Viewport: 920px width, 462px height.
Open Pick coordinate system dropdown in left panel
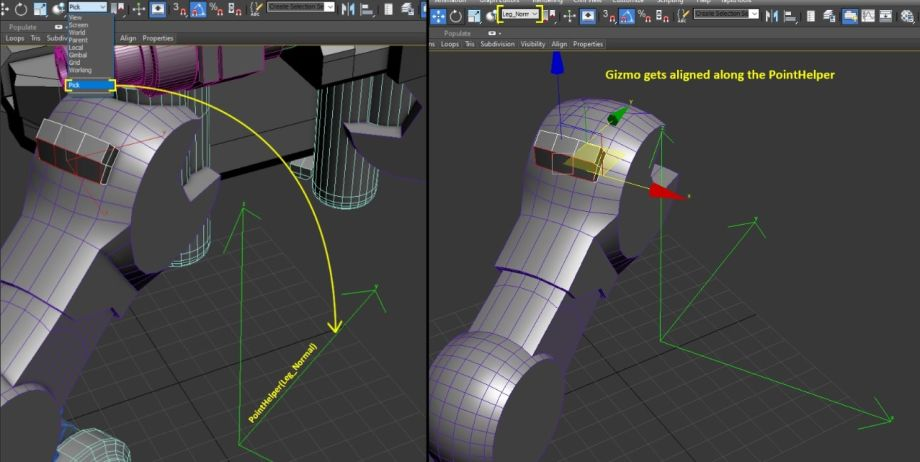tap(88, 7)
